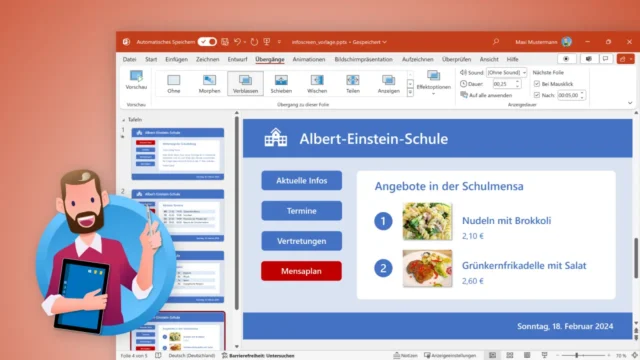Select the Grünkernfrikadelle food image

point(427,268)
